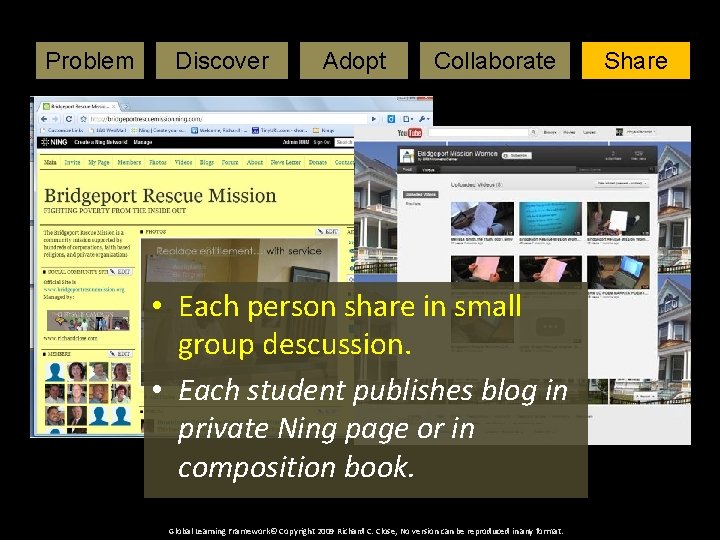720x540 pixels.
Task: Click the blue extension icon in browser toolbar
Action: 391,119
